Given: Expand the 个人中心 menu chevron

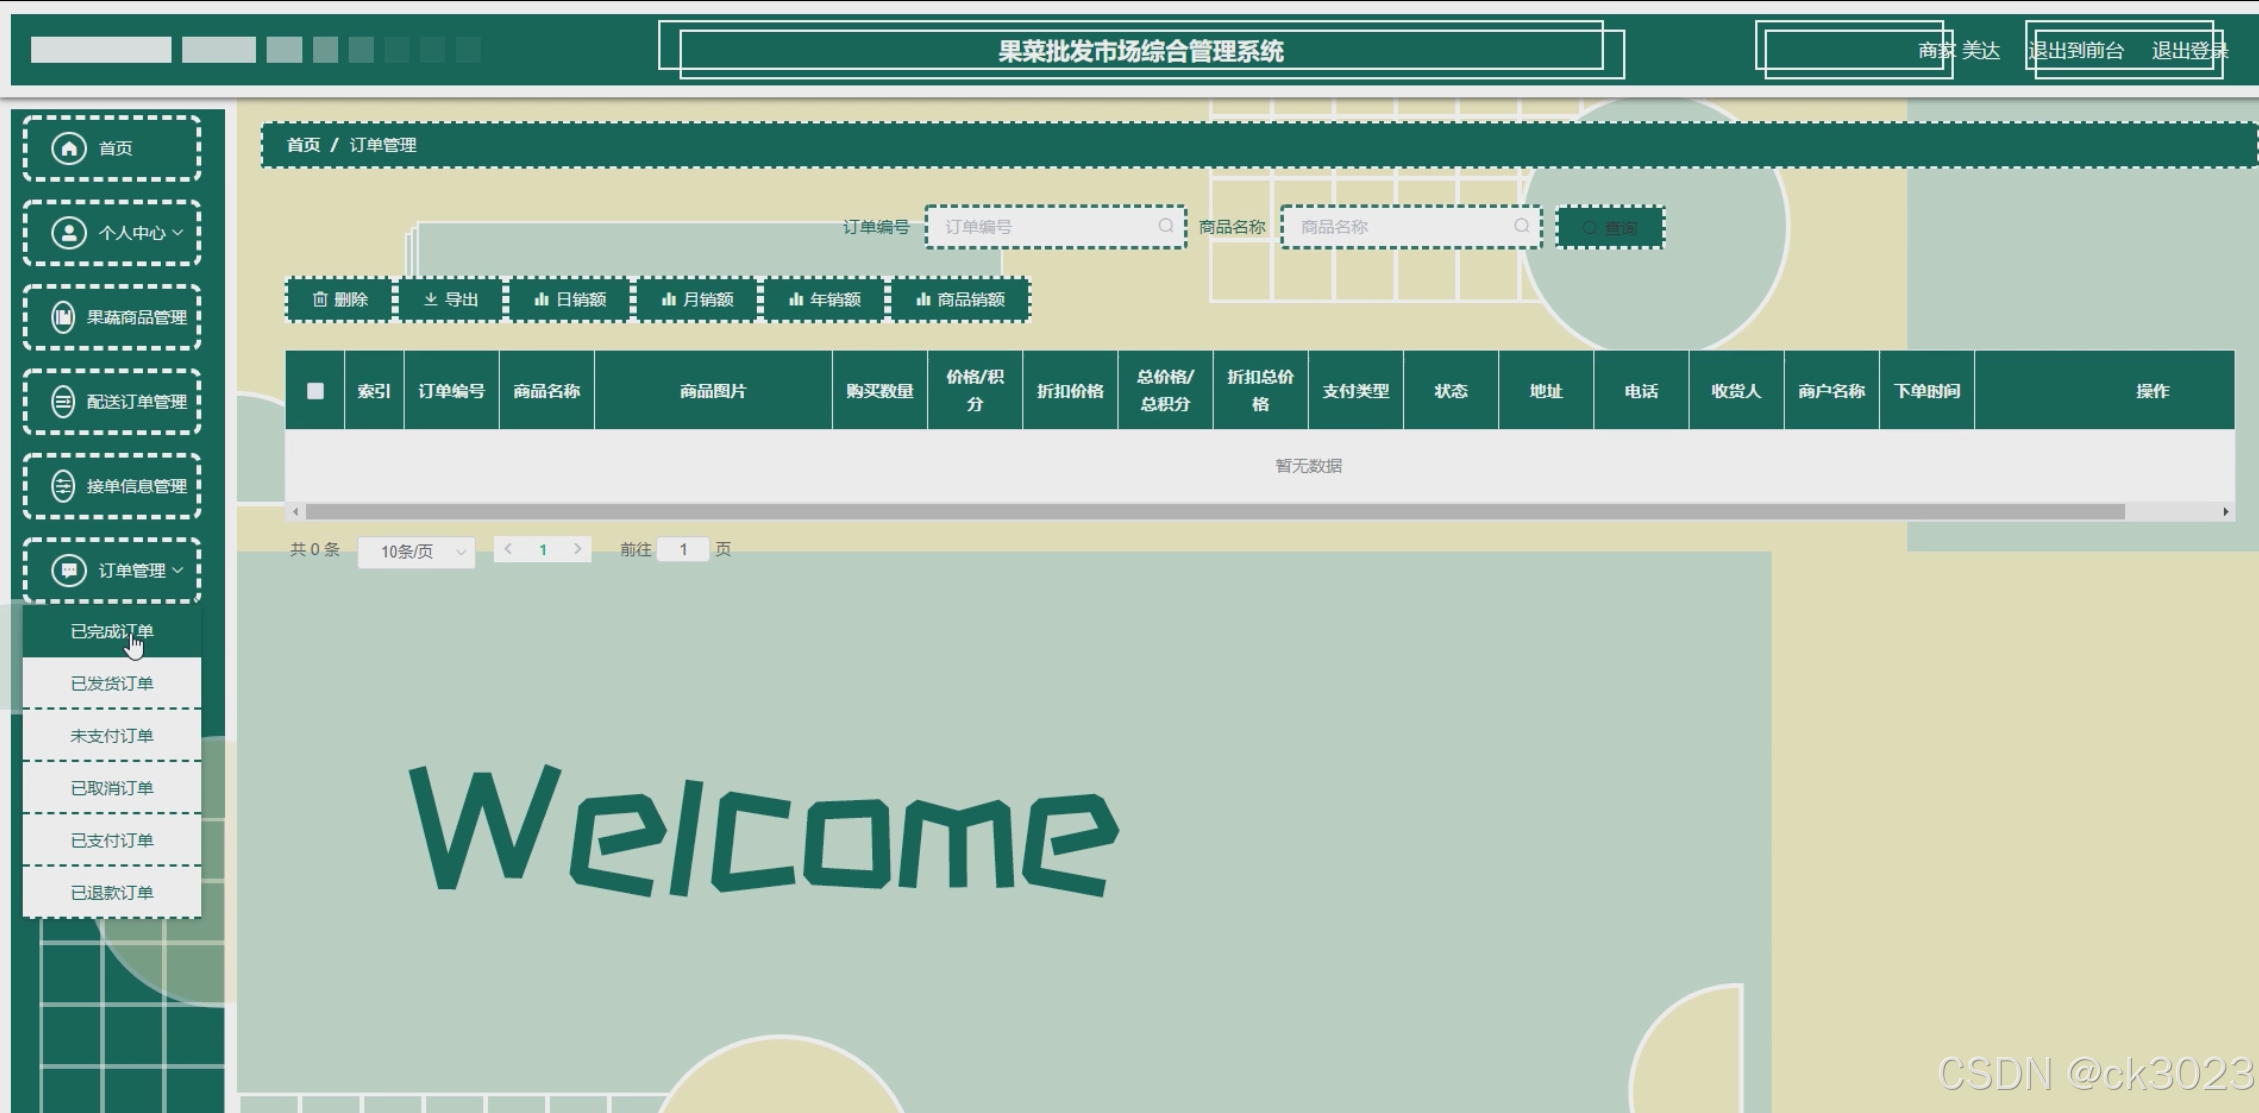Looking at the screenshot, I should pyautogui.click(x=178, y=233).
